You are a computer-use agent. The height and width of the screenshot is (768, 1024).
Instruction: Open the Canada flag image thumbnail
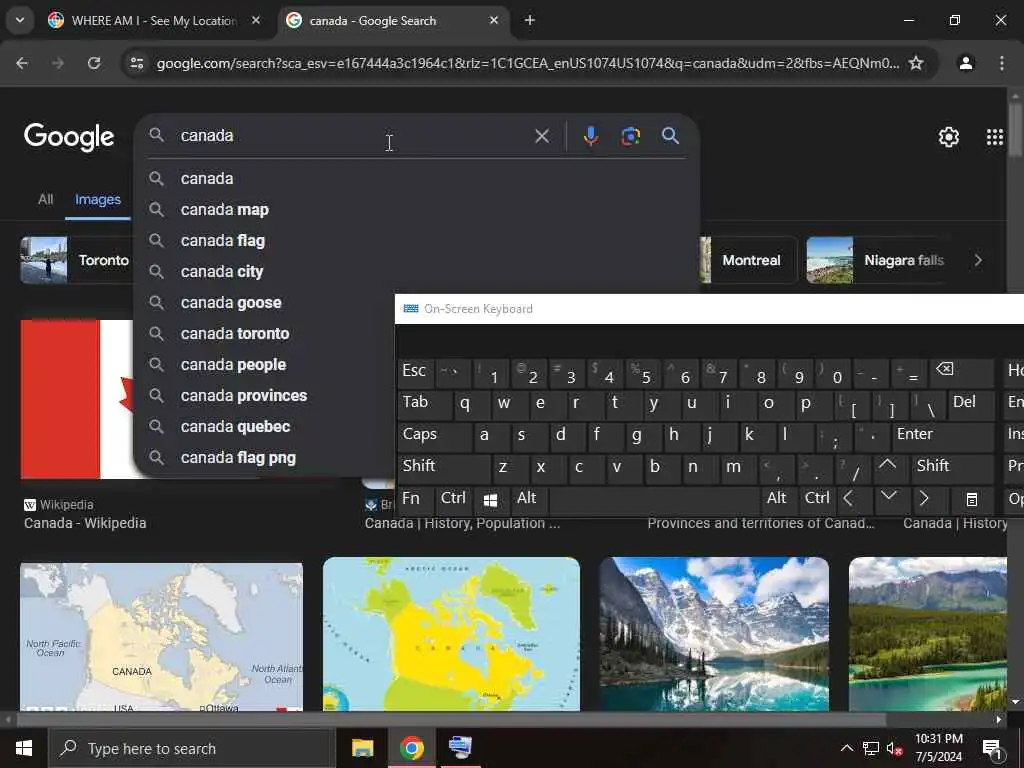[x=77, y=399]
